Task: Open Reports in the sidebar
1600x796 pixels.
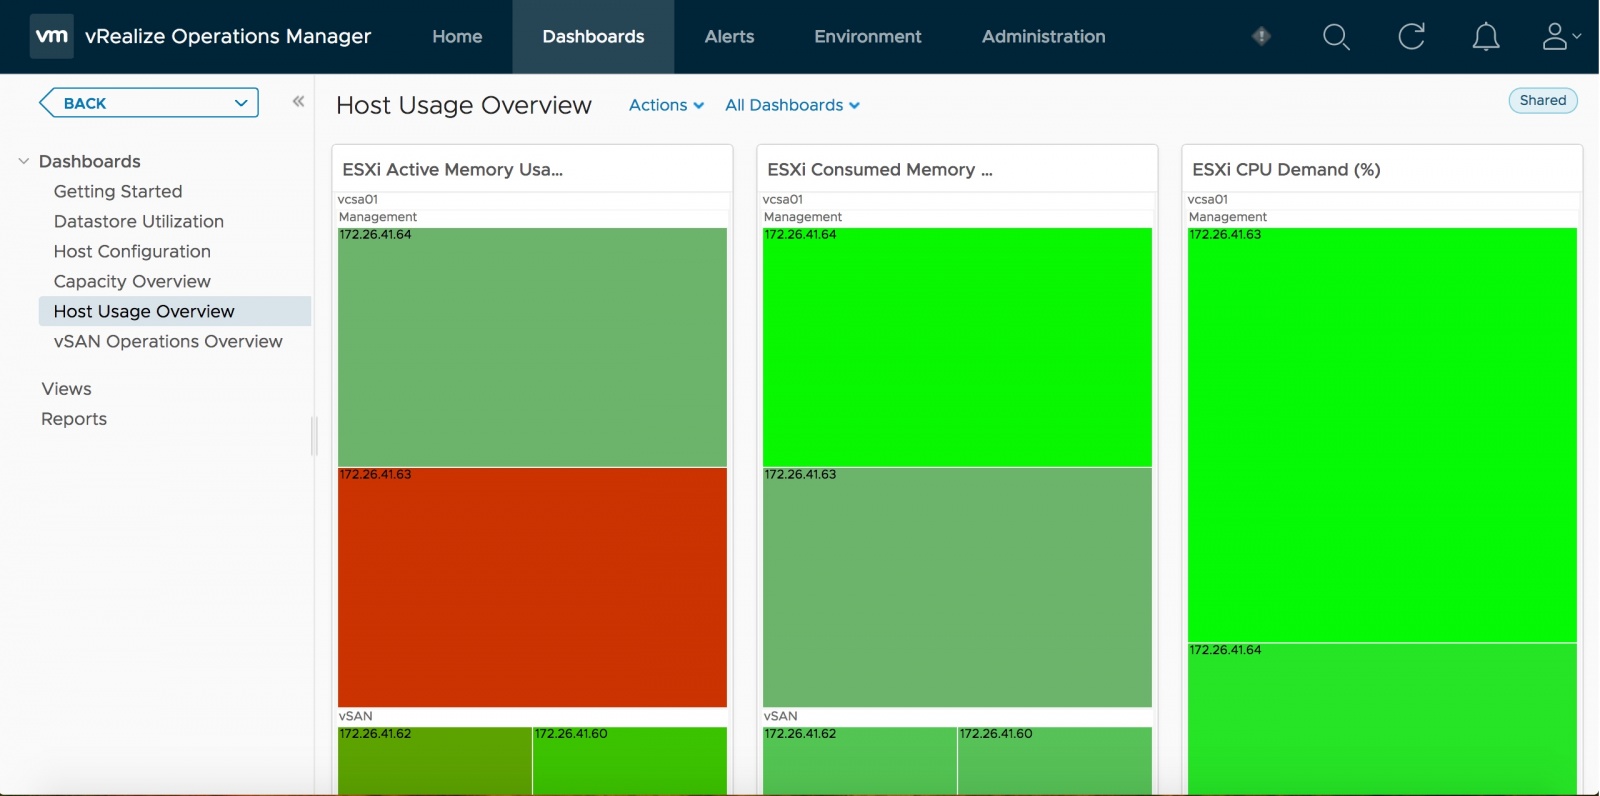Action: pos(74,419)
